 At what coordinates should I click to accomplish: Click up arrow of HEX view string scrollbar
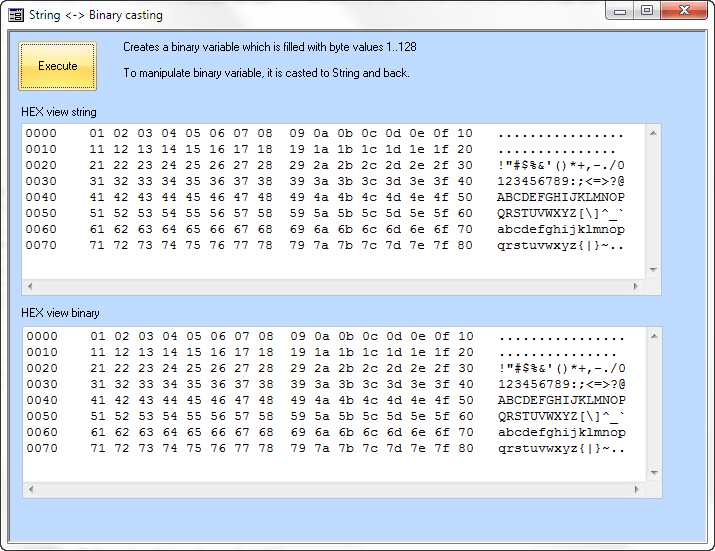[653, 133]
